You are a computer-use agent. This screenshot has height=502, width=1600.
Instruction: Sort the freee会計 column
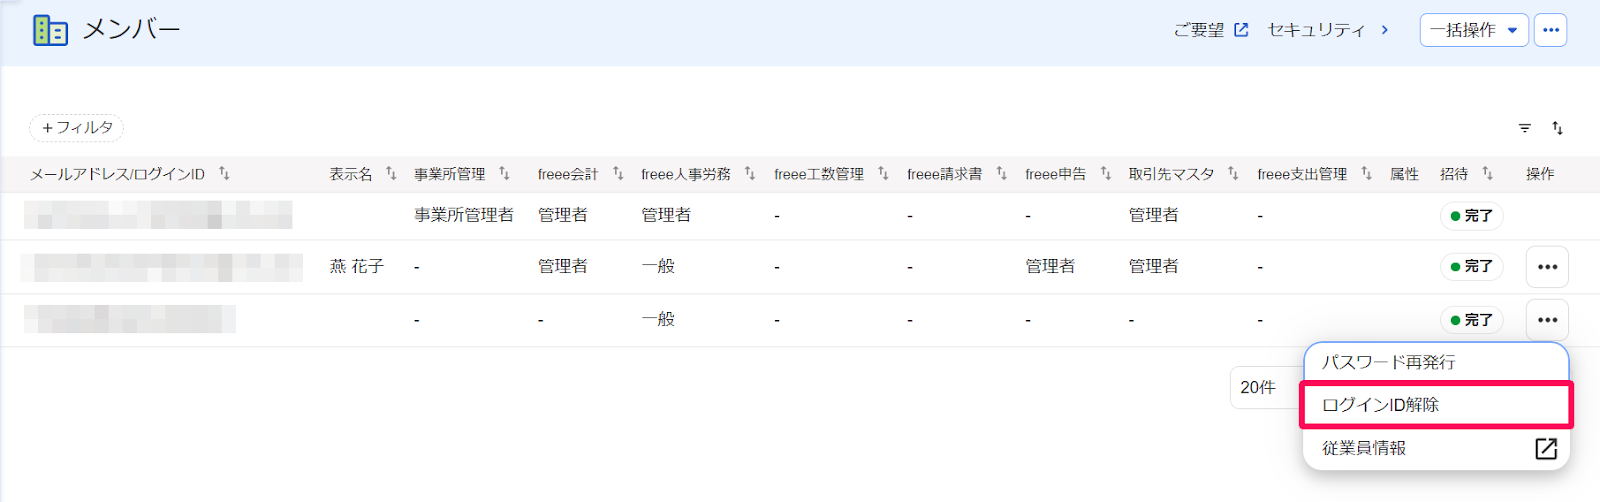coord(618,174)
